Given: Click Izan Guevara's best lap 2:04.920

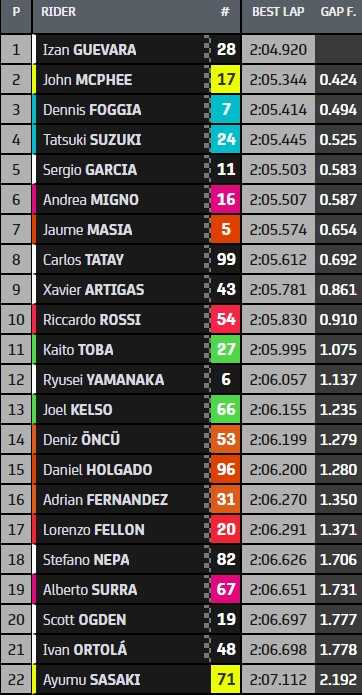Looking at the screenshot, I should (278, 50).
